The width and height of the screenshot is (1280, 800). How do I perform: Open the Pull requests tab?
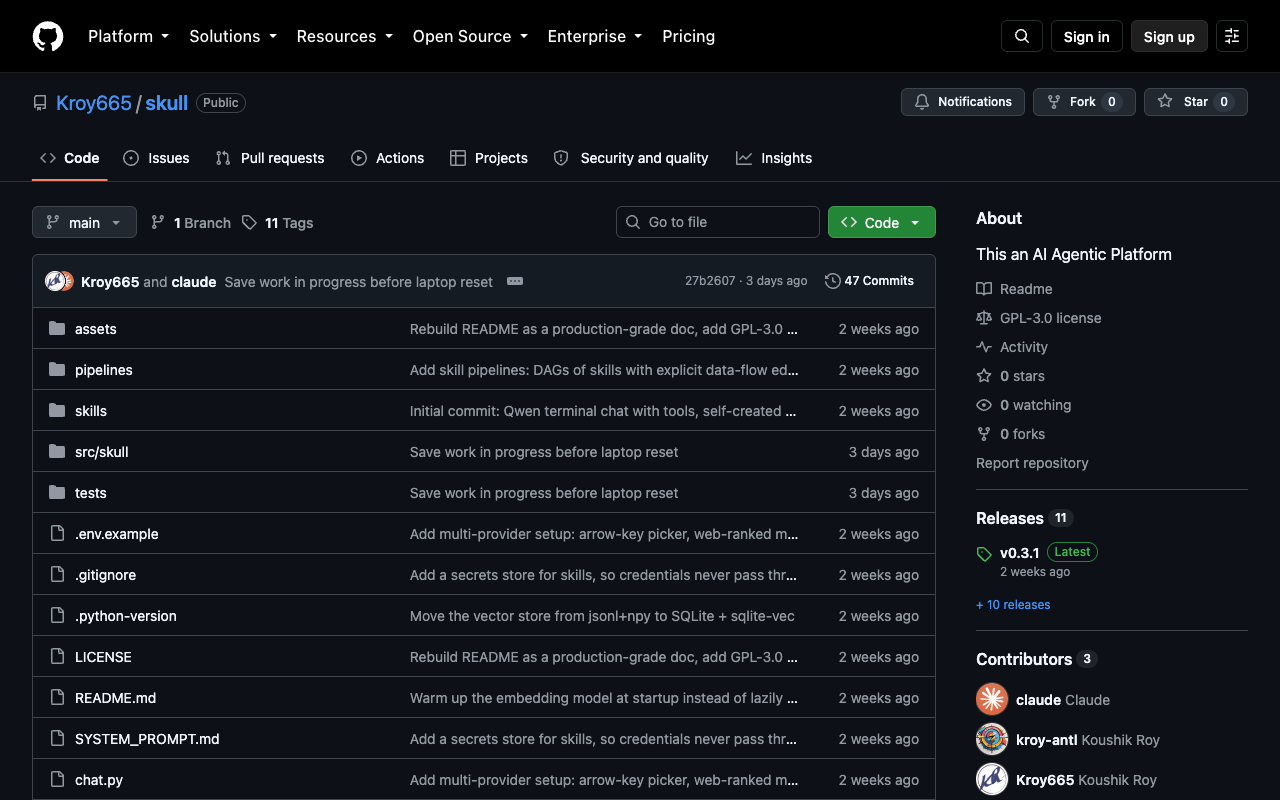270,158
